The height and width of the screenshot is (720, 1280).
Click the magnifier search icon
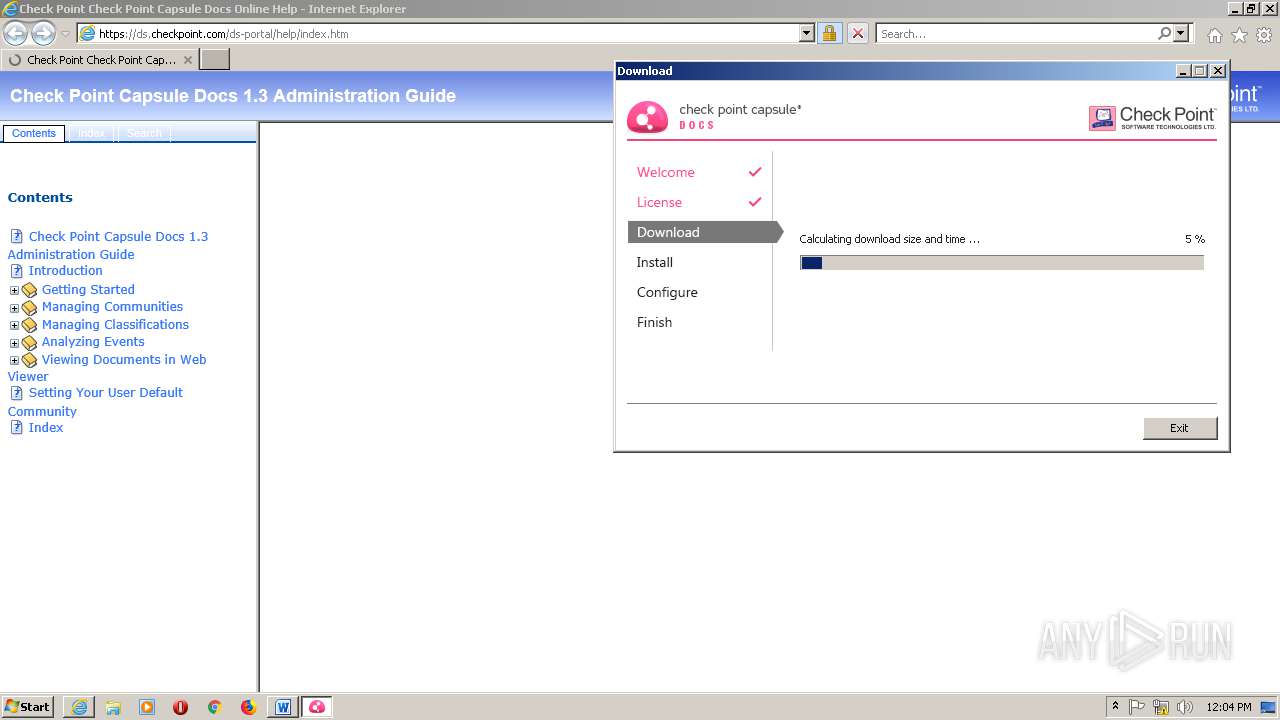point(1164,33)
